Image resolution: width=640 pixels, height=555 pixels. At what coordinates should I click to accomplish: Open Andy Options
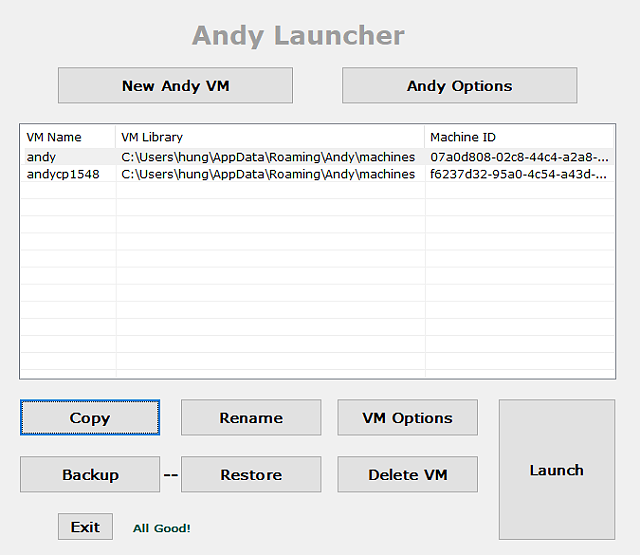pyautogui.click(x=459, y=85)
